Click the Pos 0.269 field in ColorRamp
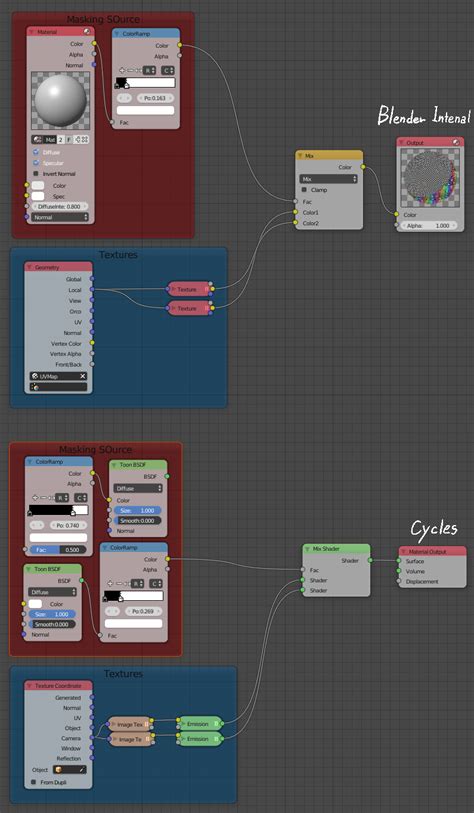Screen dimensions: 474x813 143,611
